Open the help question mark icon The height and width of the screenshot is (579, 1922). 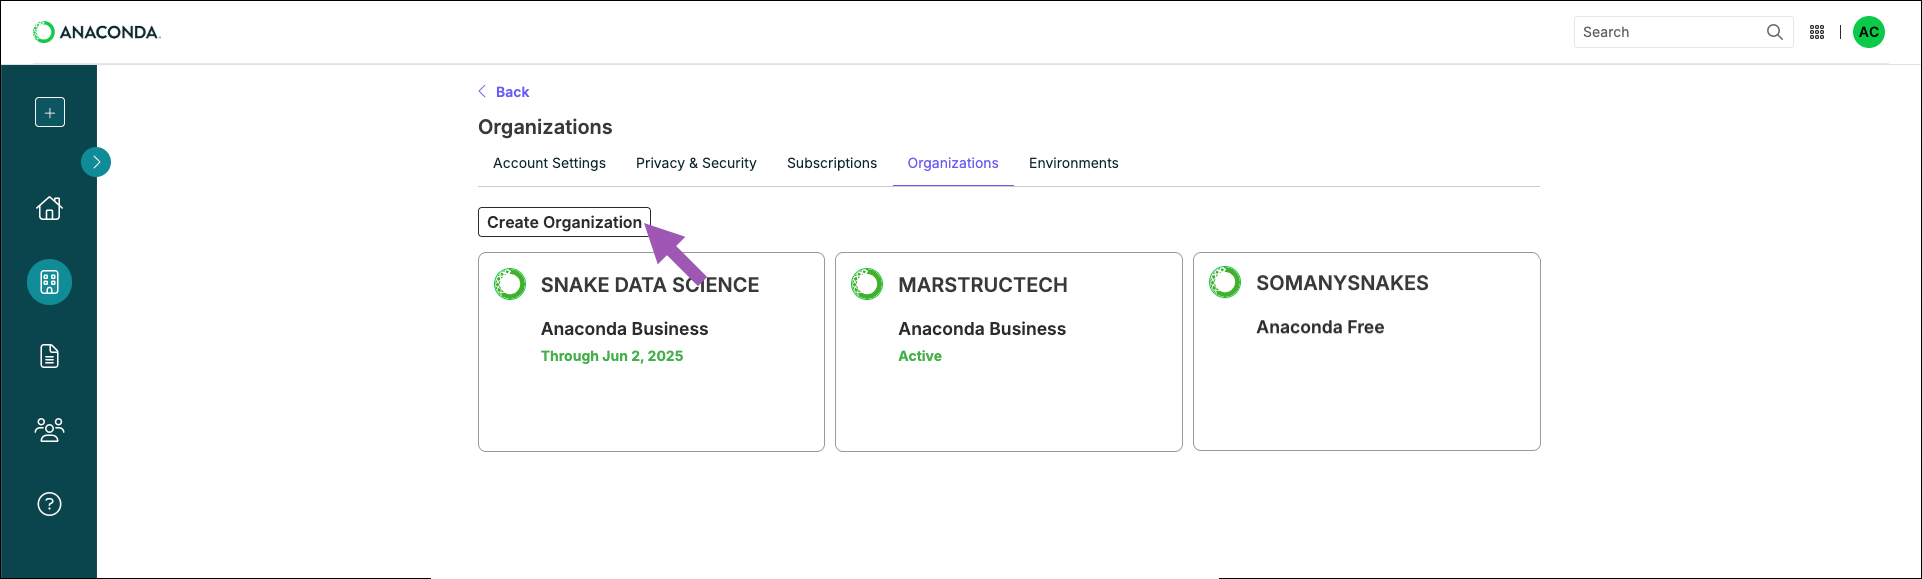pyautogui.click(x=49, y=504)
